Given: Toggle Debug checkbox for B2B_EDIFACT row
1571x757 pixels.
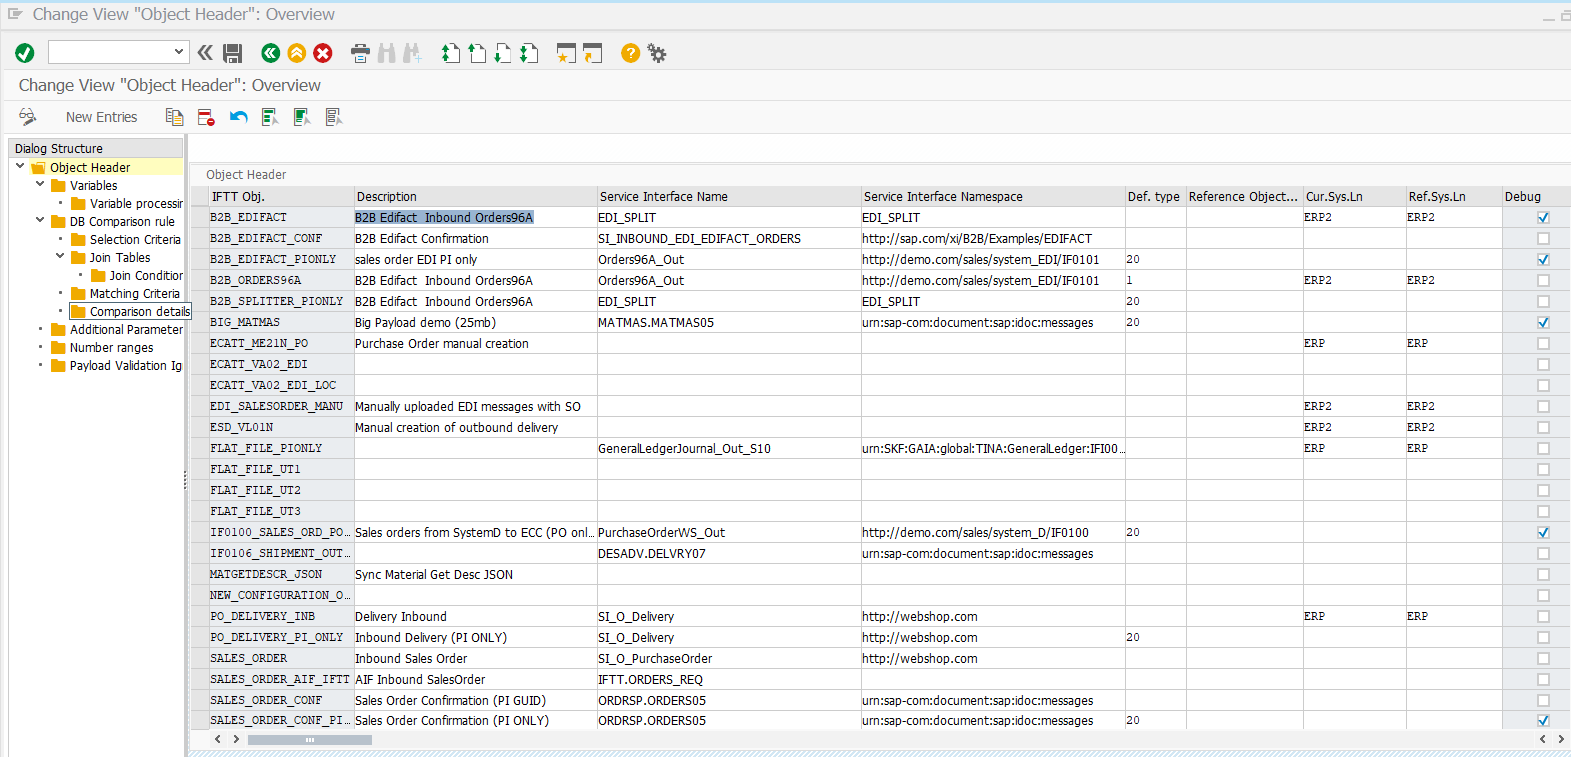Looking at the screenshot, I should [1543, 217].
